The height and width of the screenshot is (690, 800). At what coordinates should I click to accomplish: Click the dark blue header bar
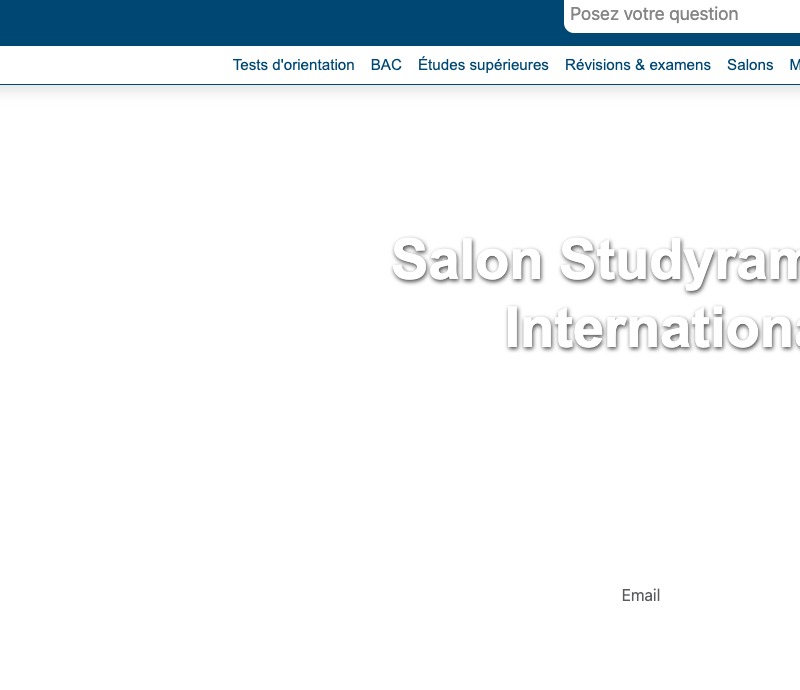[282, 22]
